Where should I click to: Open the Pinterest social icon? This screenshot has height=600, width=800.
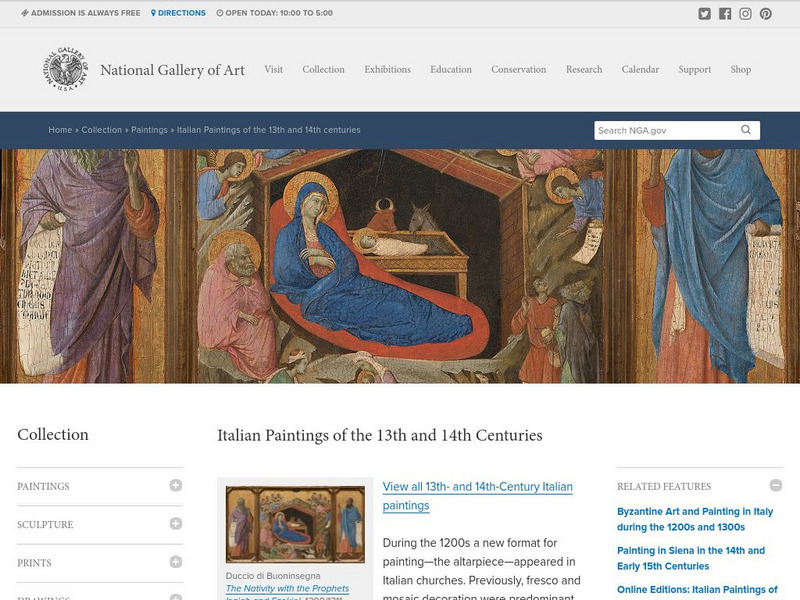(765, 14)
